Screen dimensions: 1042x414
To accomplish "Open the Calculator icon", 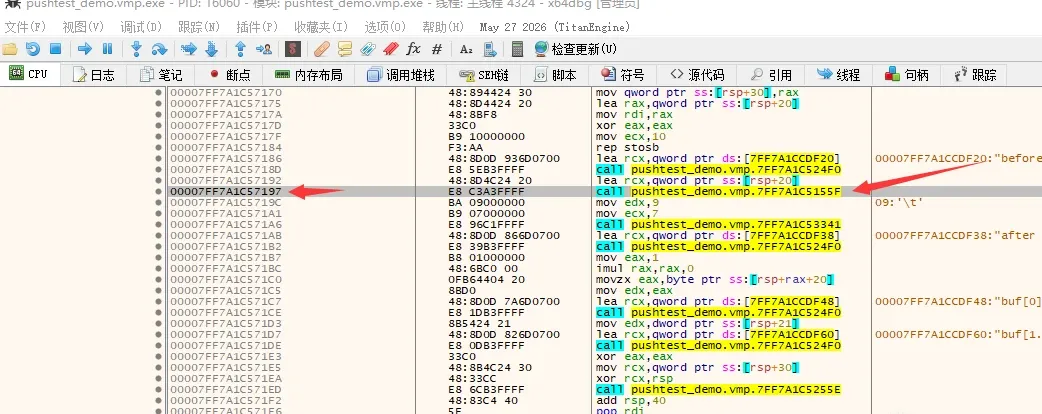I will click(518, 49).
